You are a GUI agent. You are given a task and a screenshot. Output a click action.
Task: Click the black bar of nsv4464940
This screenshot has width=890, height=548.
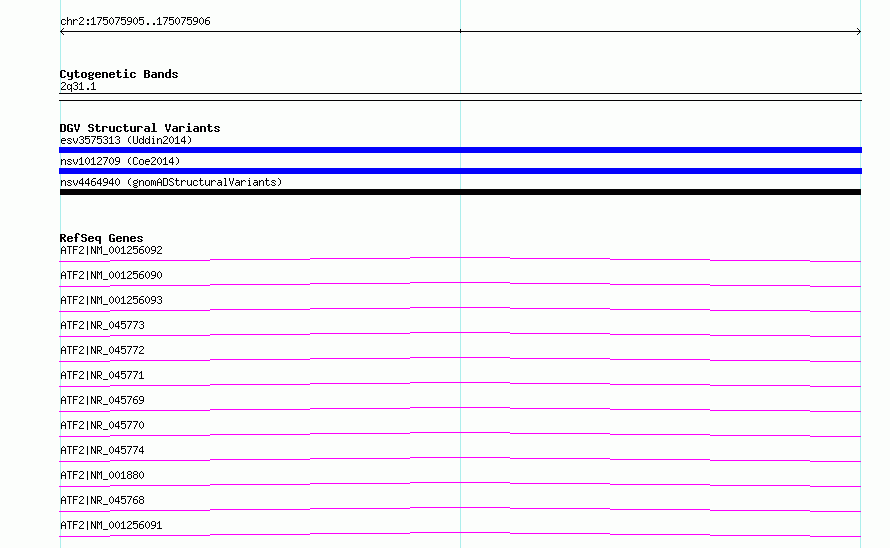point(460,192)
